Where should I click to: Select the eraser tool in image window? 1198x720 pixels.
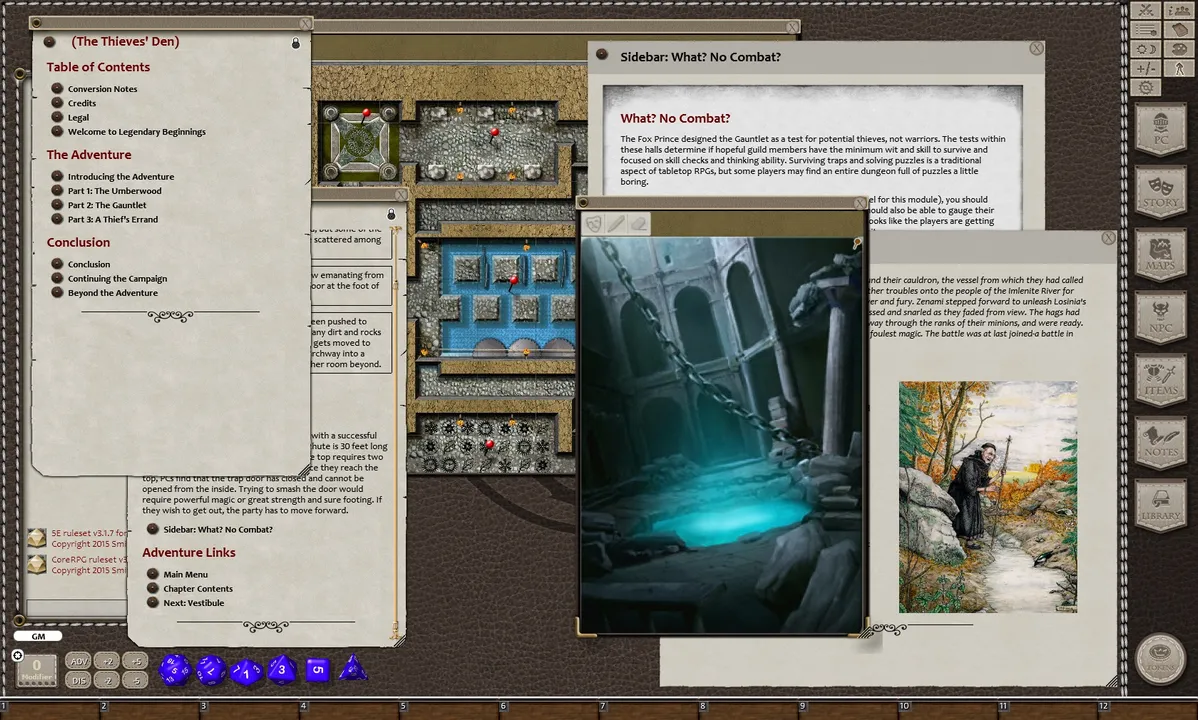point(639,223)
